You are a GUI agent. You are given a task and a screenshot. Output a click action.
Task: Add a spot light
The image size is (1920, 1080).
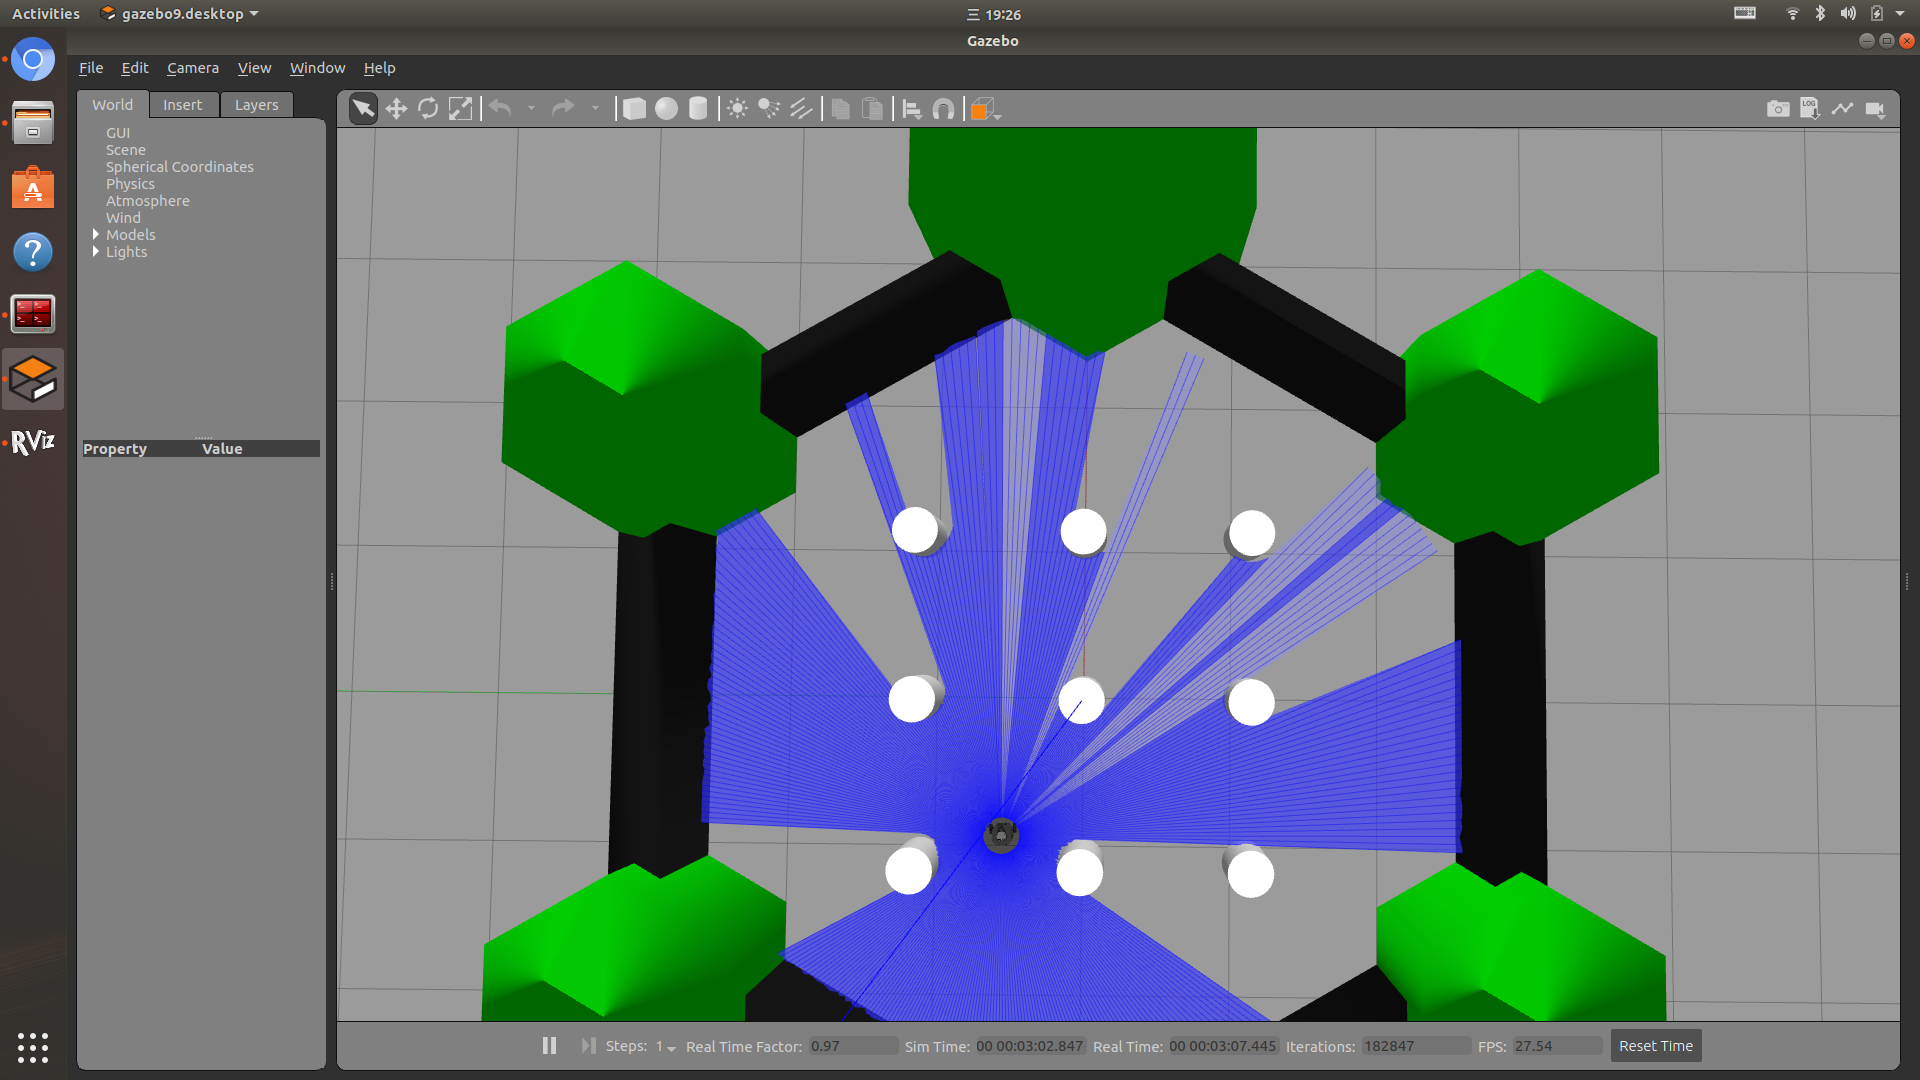pyautogui.click(x=769, y=109)
